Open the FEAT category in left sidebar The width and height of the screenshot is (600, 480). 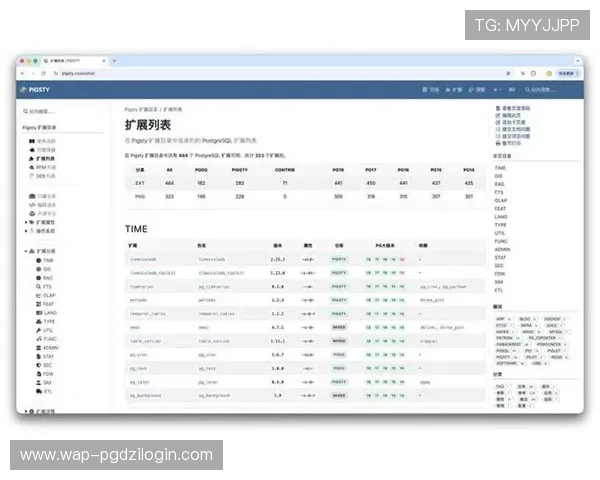click(48, 304)
